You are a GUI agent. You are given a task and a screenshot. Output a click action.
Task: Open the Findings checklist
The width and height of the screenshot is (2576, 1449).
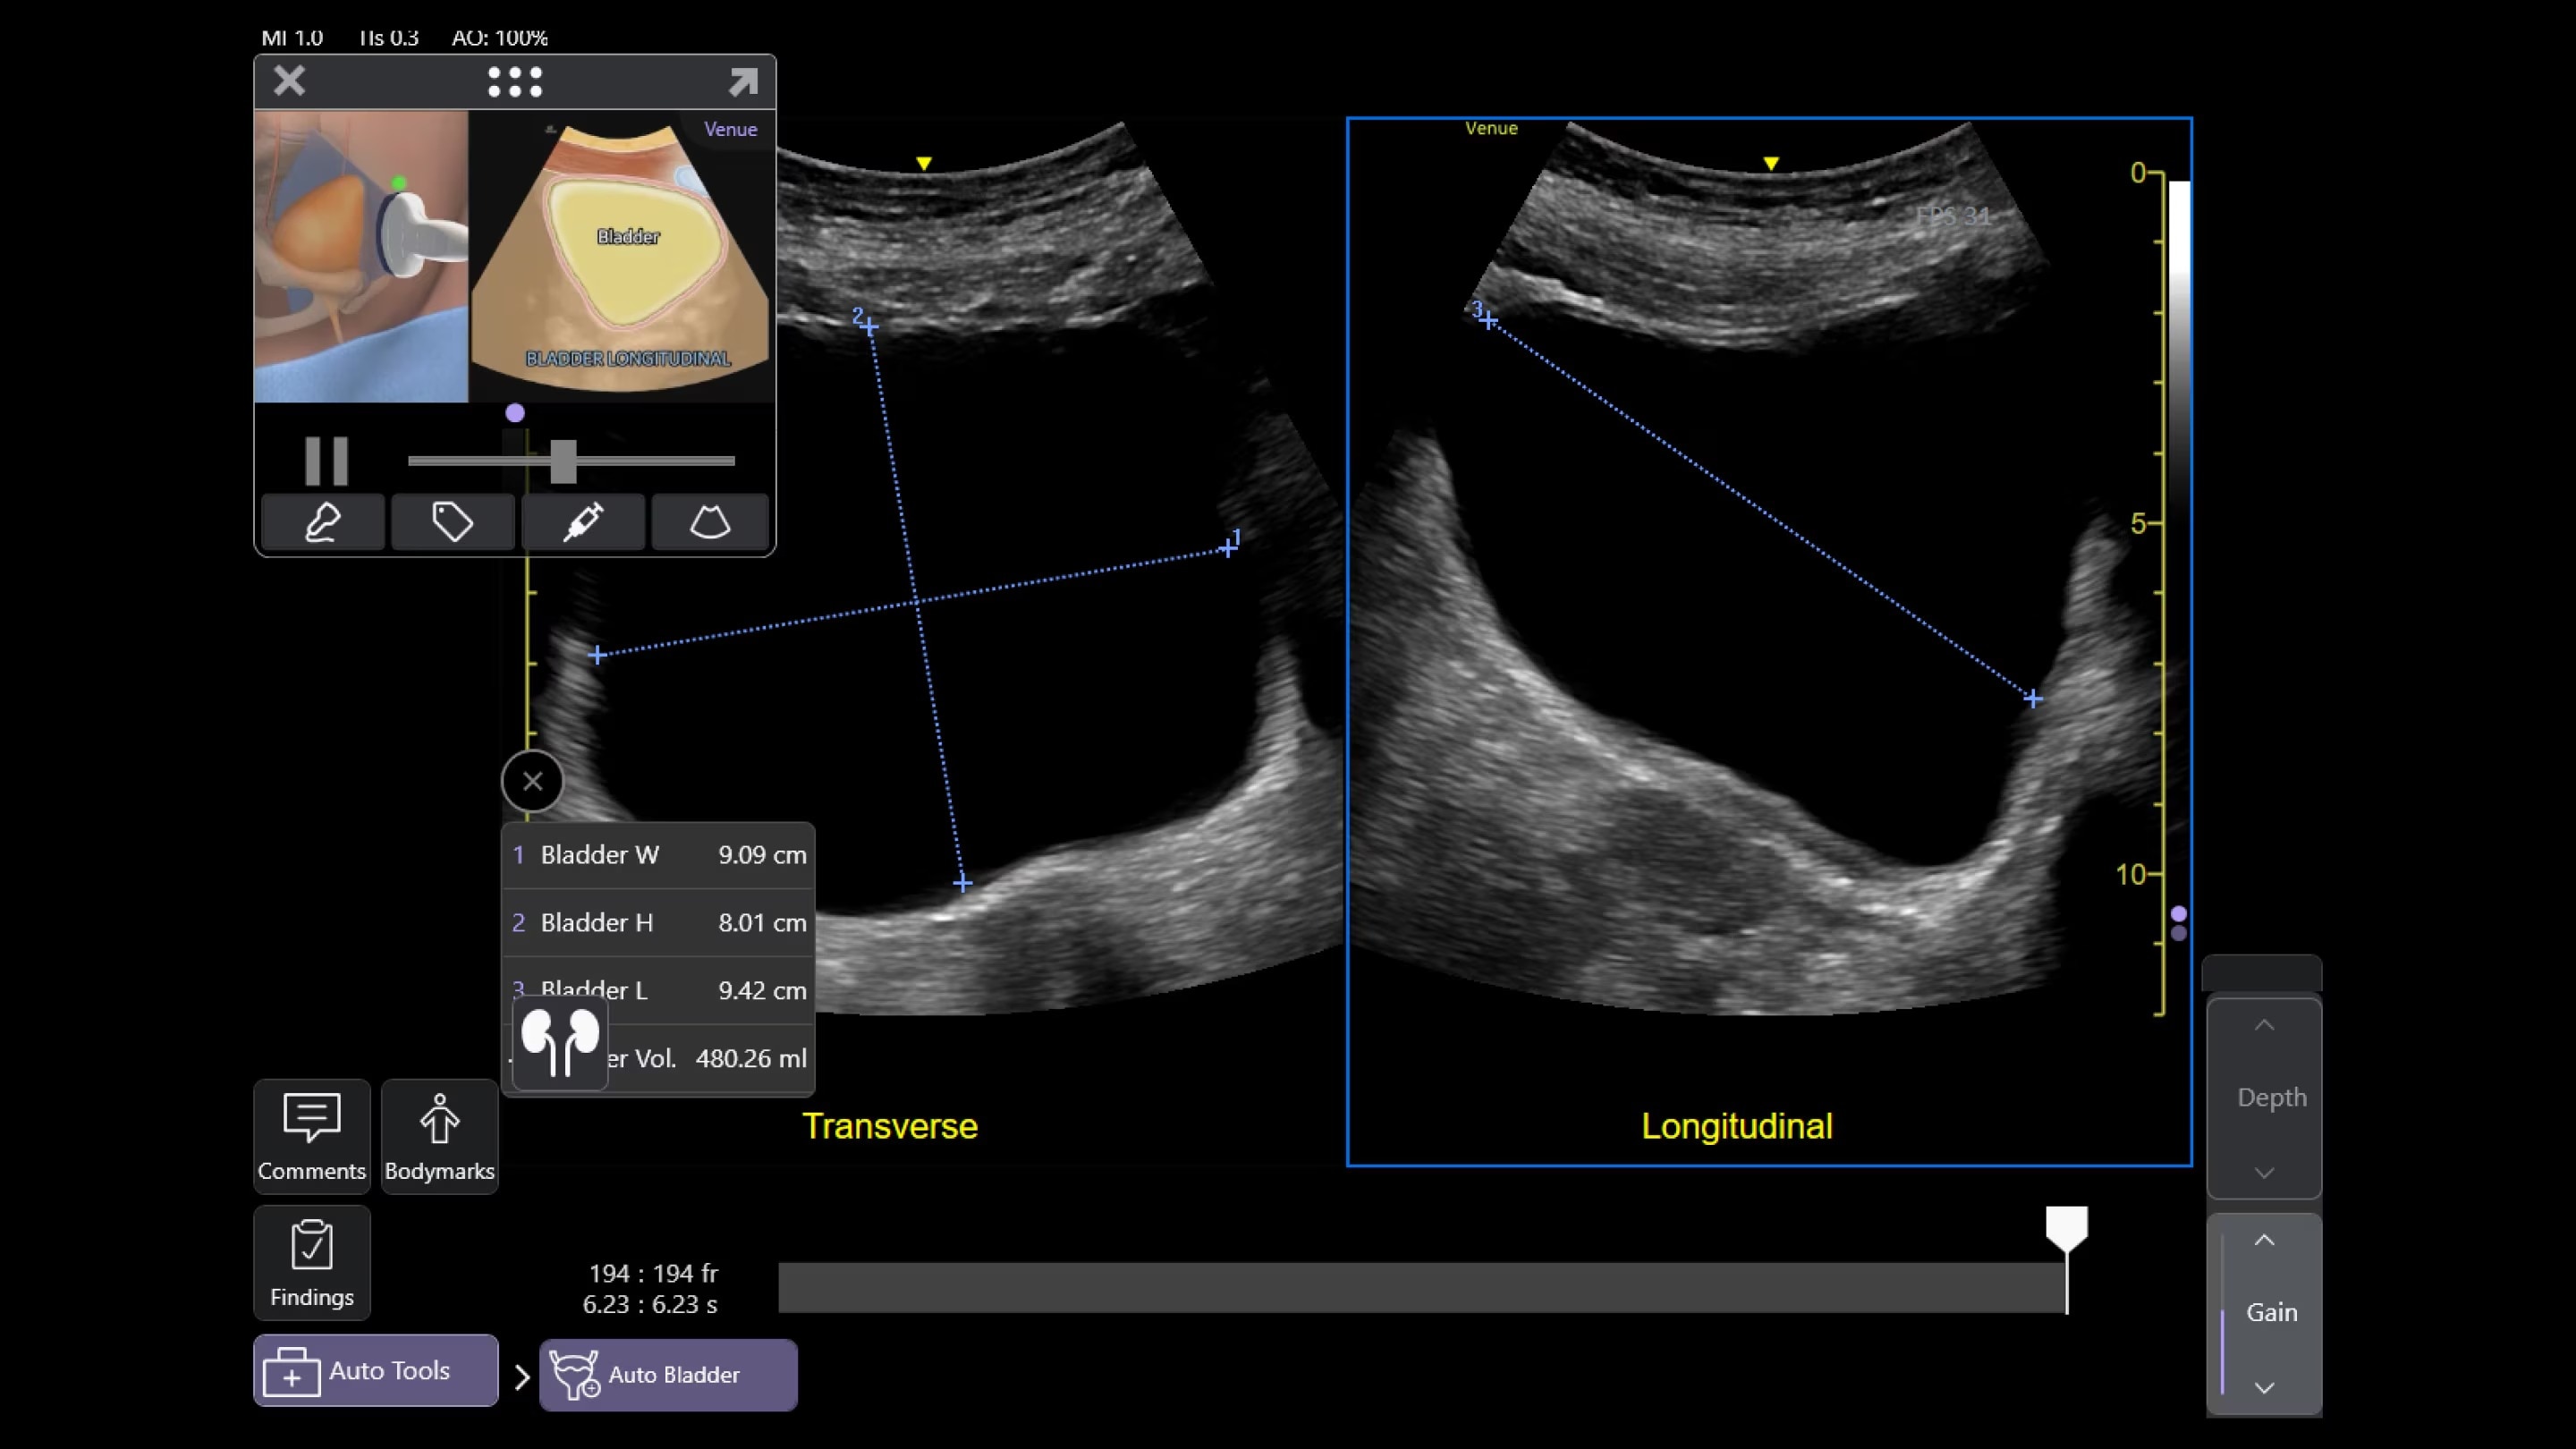pyautogui.click(x=312, y=1262)
